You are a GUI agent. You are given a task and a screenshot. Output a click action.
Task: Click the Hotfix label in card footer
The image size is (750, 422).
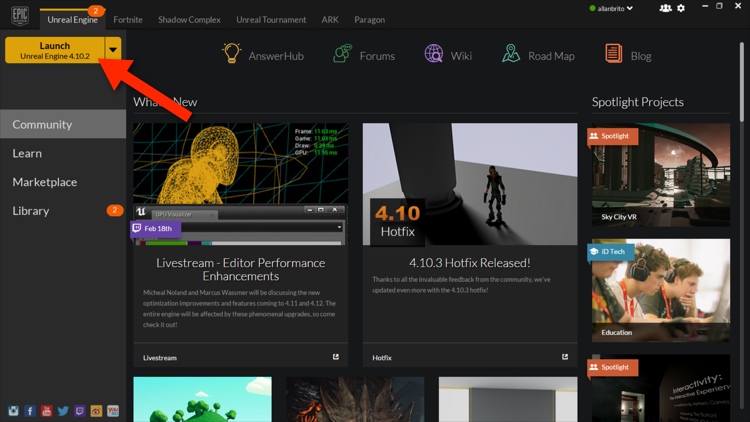tap(382, 357)
